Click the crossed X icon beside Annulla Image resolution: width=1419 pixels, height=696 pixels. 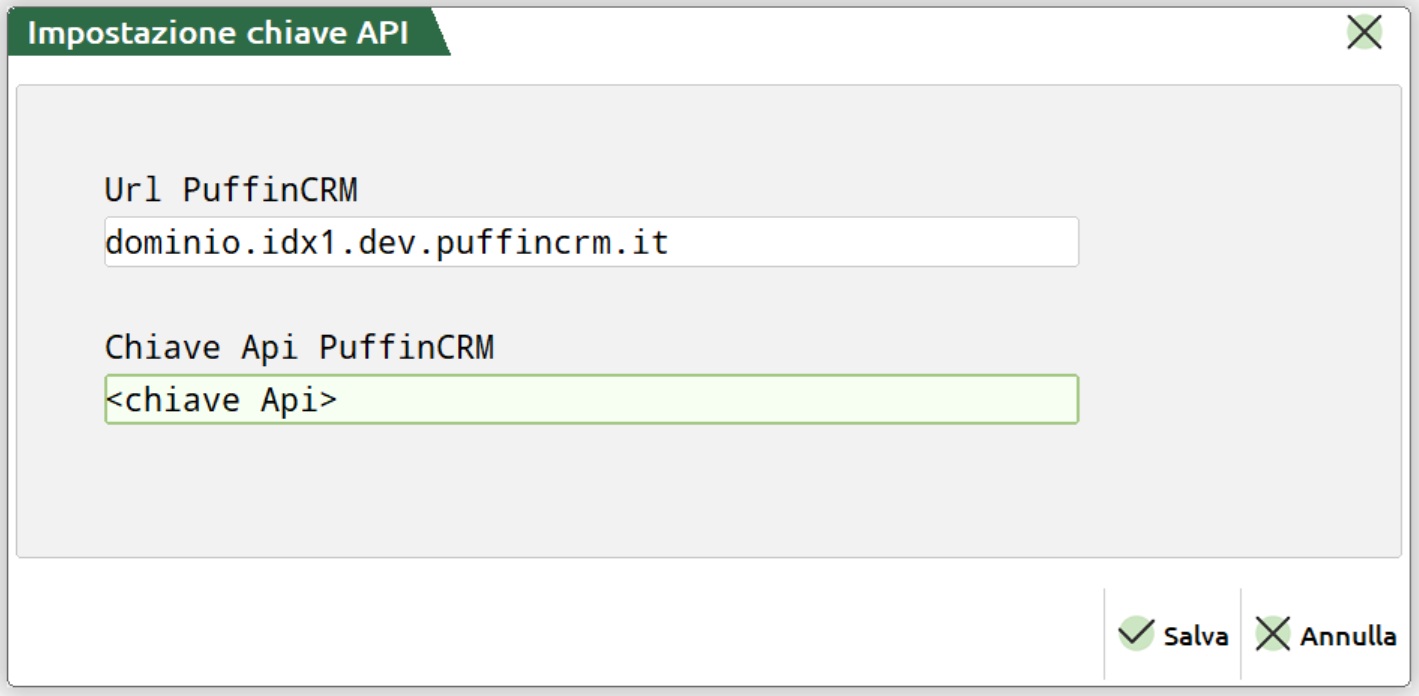click(x=1273, y=634)
